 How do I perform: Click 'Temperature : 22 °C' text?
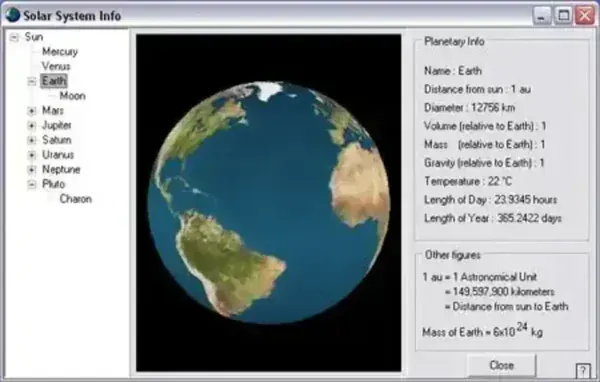(x=468, y=181)
